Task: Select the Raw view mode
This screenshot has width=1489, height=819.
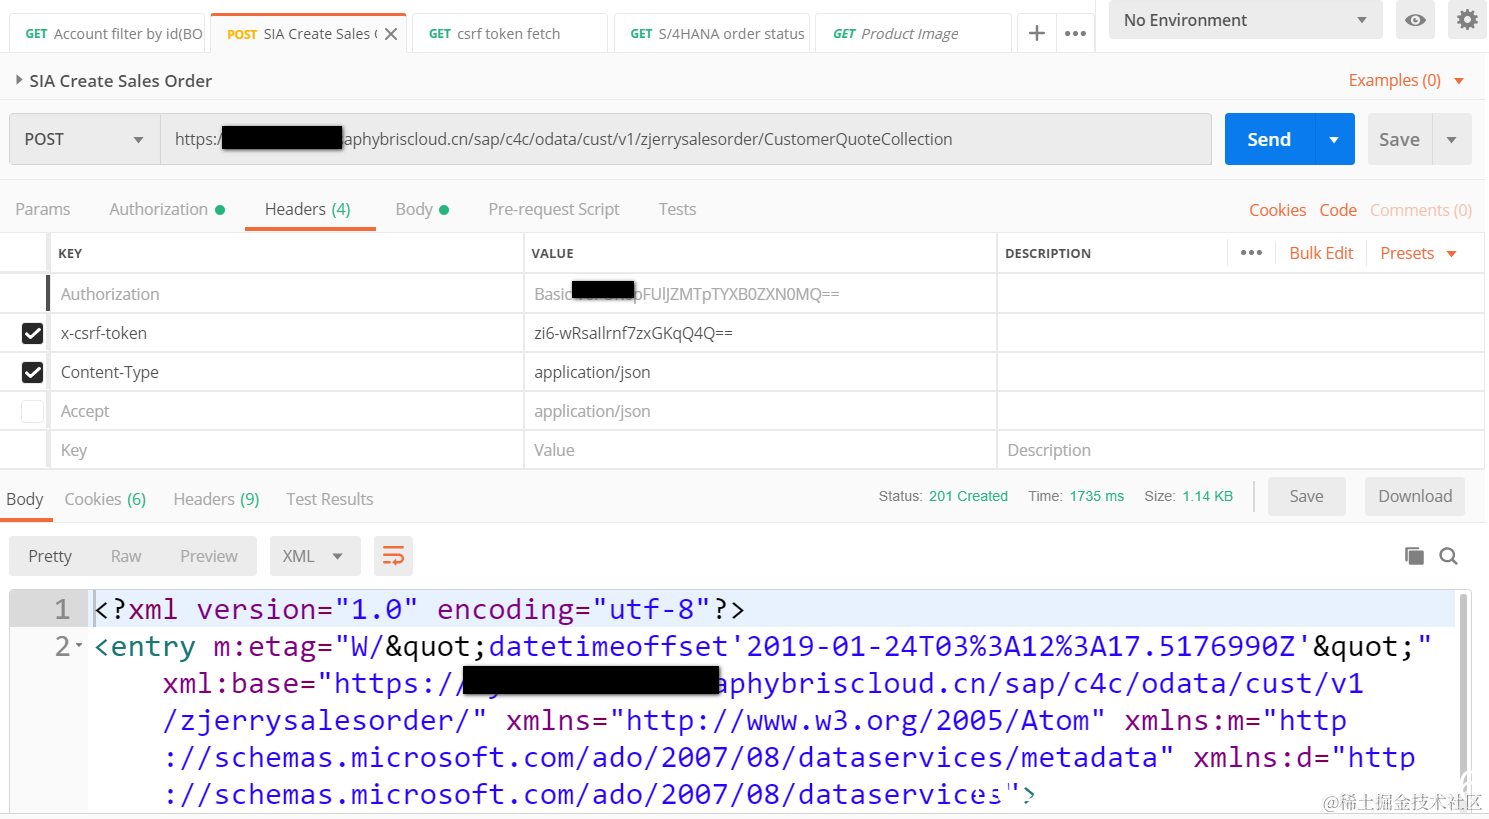Action: pyautogui.click(x=126, y=556)
